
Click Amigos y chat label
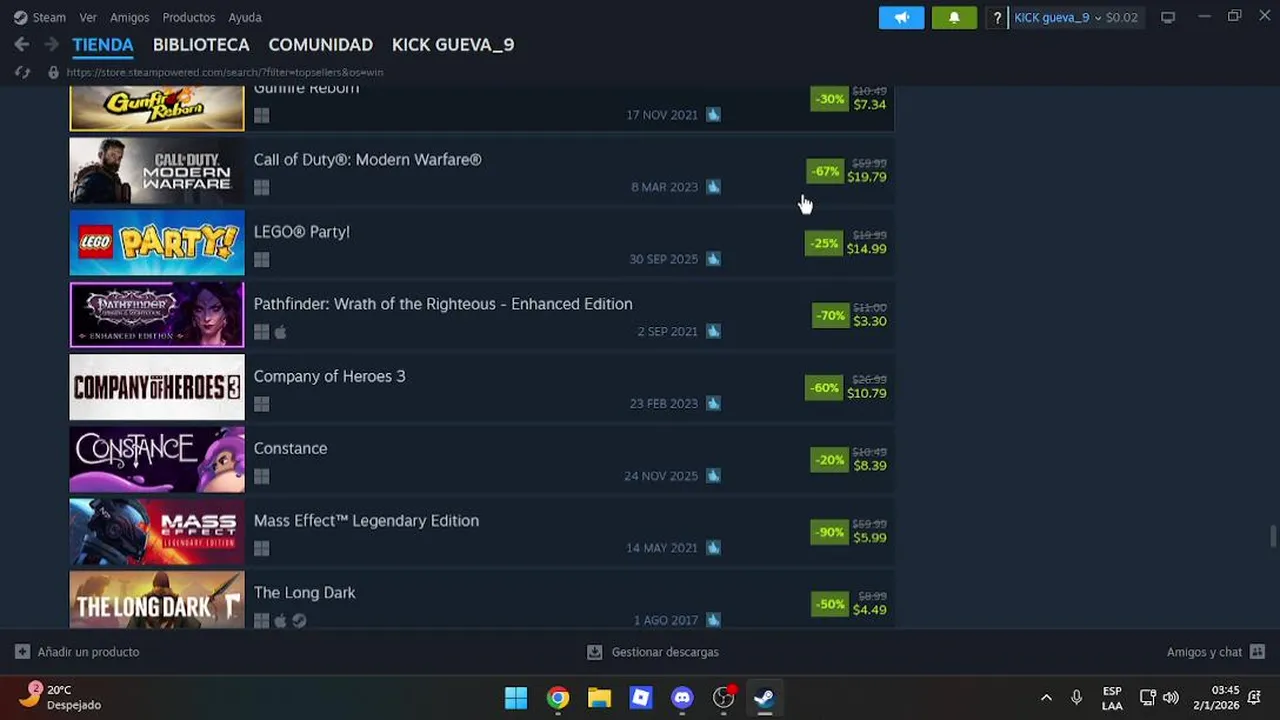[x=1204, y=652]
